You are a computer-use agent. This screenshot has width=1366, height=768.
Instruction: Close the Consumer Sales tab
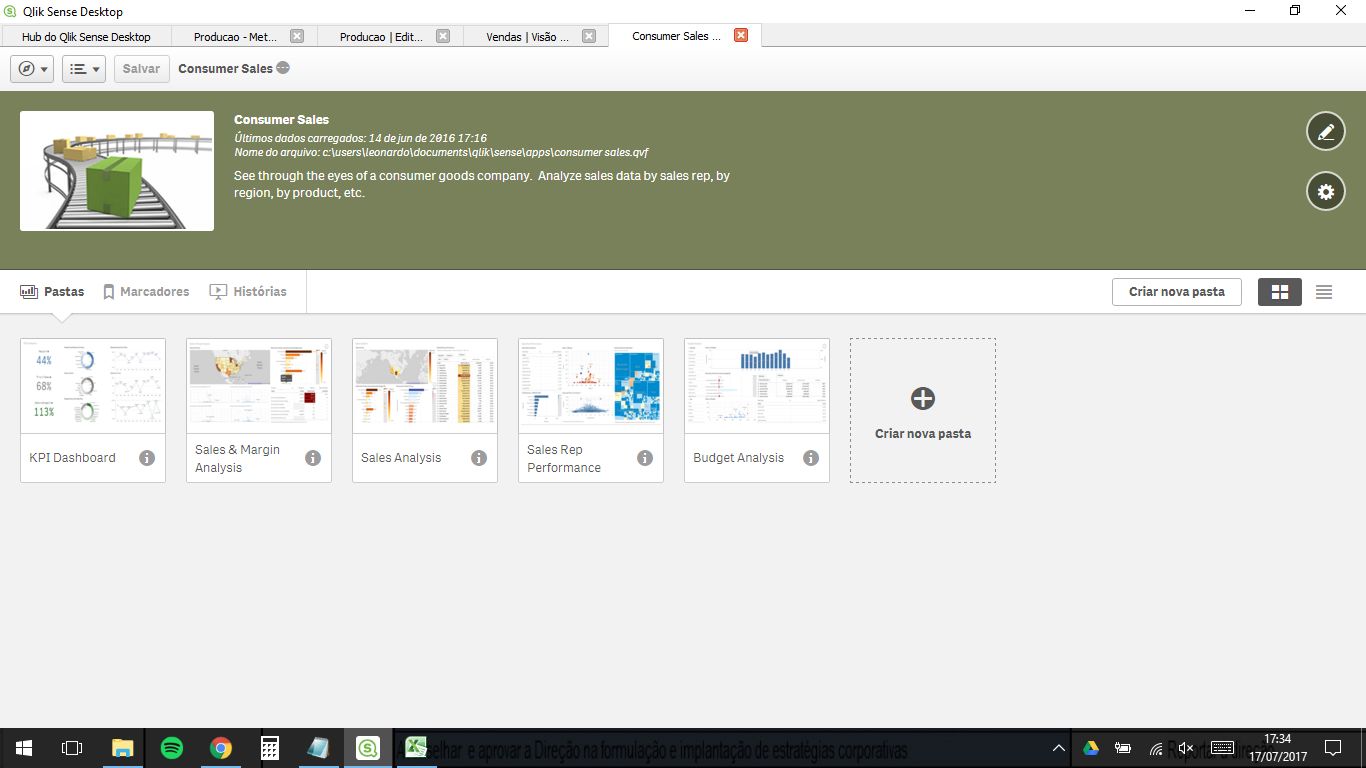coord(741,35)
